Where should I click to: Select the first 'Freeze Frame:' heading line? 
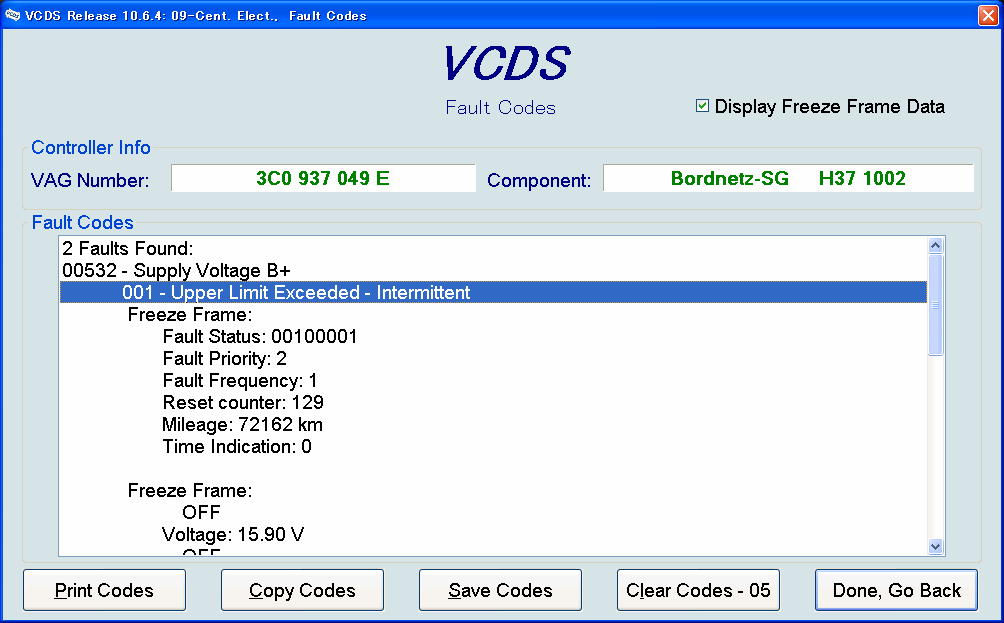(190, 314)
